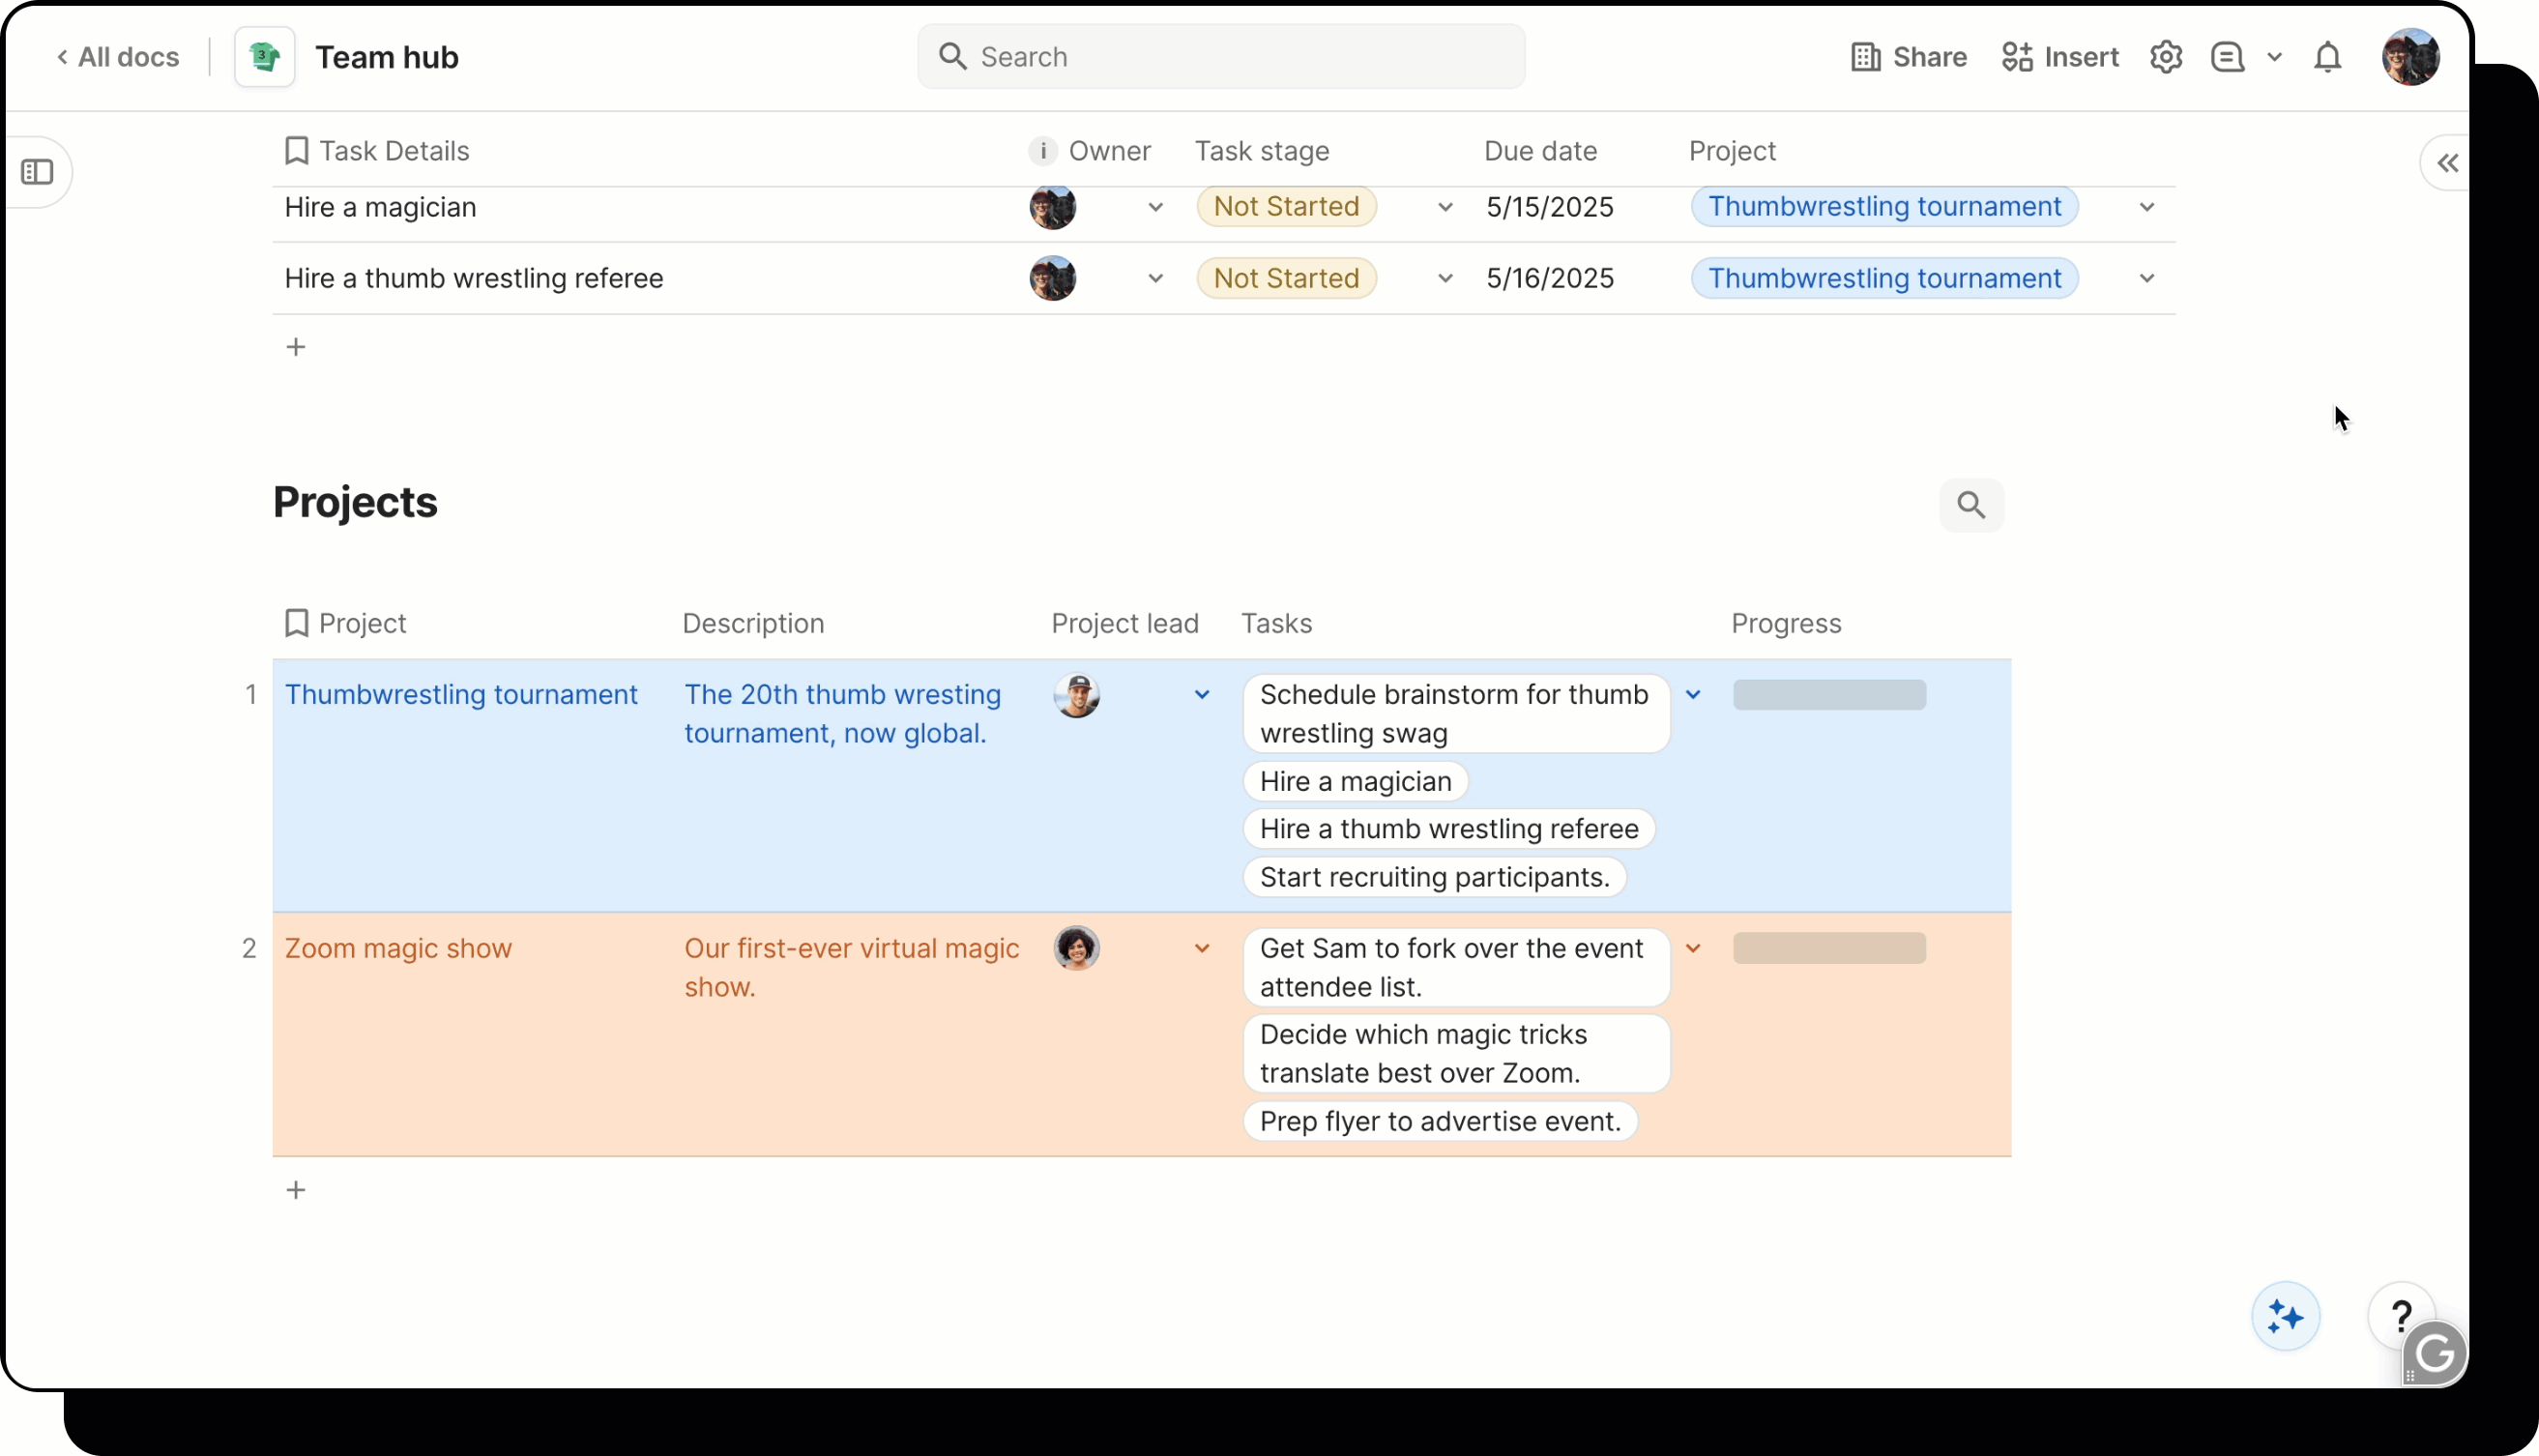Open Thumbwrestling tournament project row name
Image resolution: width=2539 pixels, height=1456 pixels.
[461, 694]
